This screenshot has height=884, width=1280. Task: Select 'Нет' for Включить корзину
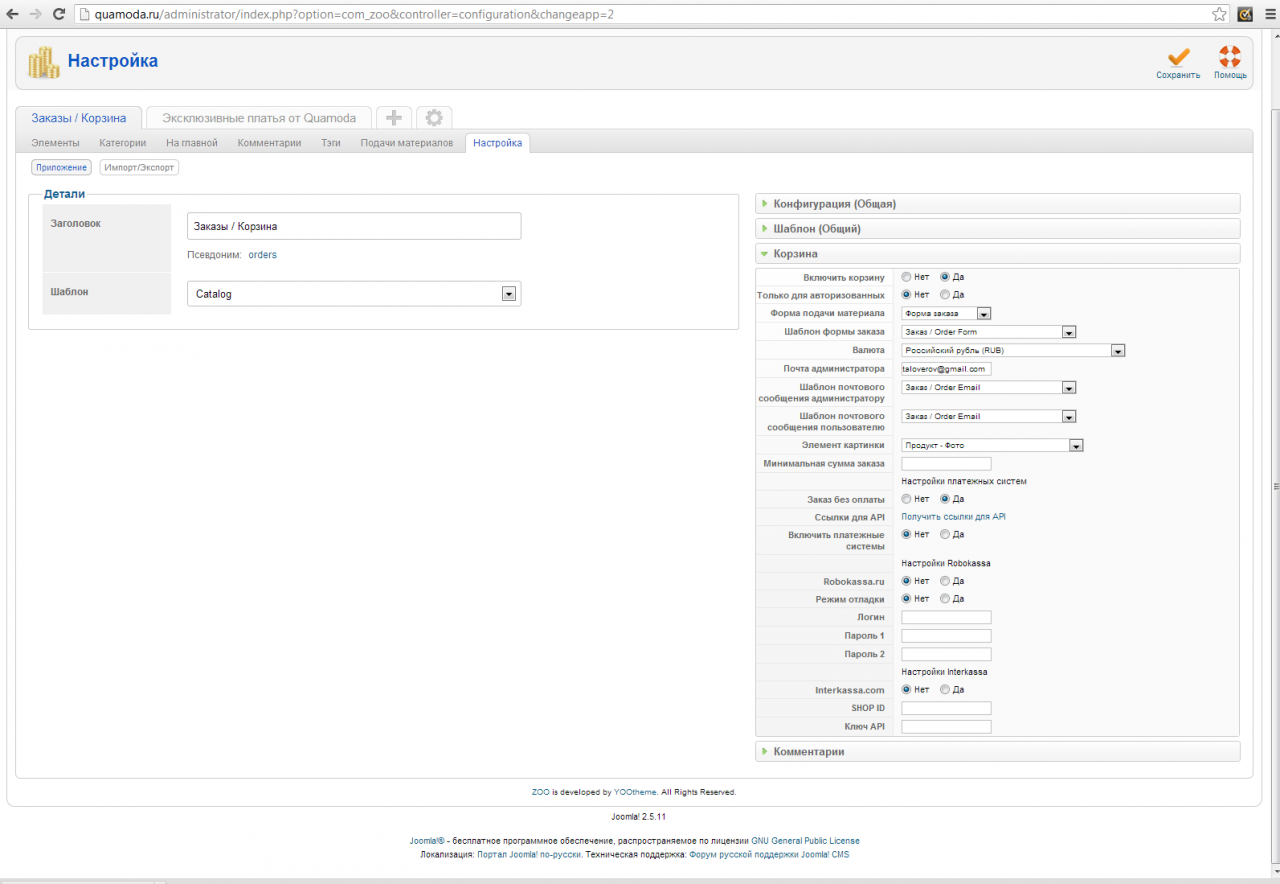[x=906, y=277]
